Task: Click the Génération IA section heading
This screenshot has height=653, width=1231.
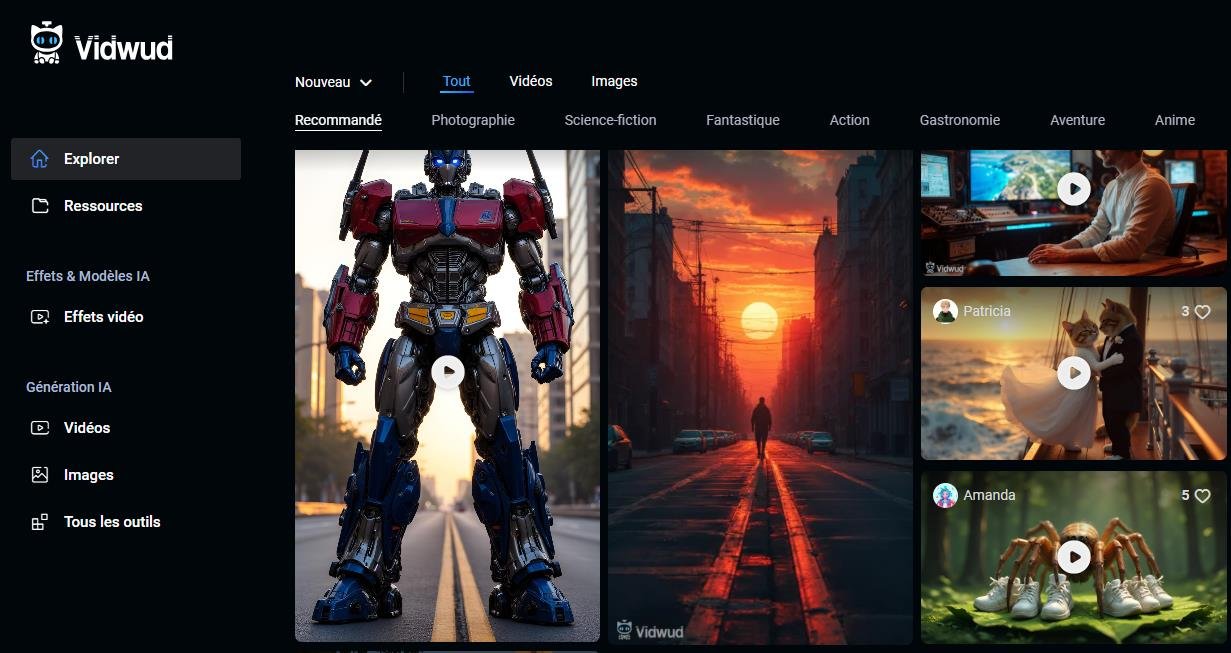Action: coord(69,387)
